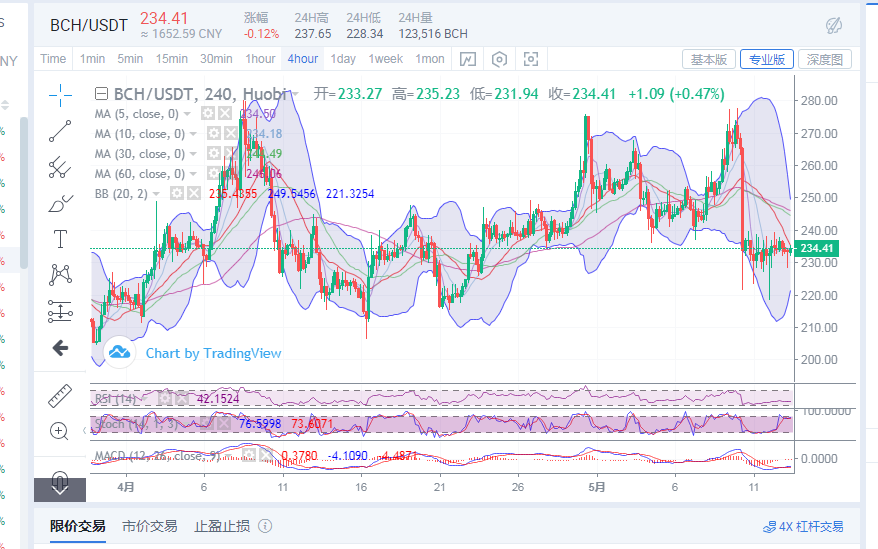Collapse the BCH/USDT legend with minus box

[x=101, y=94]
